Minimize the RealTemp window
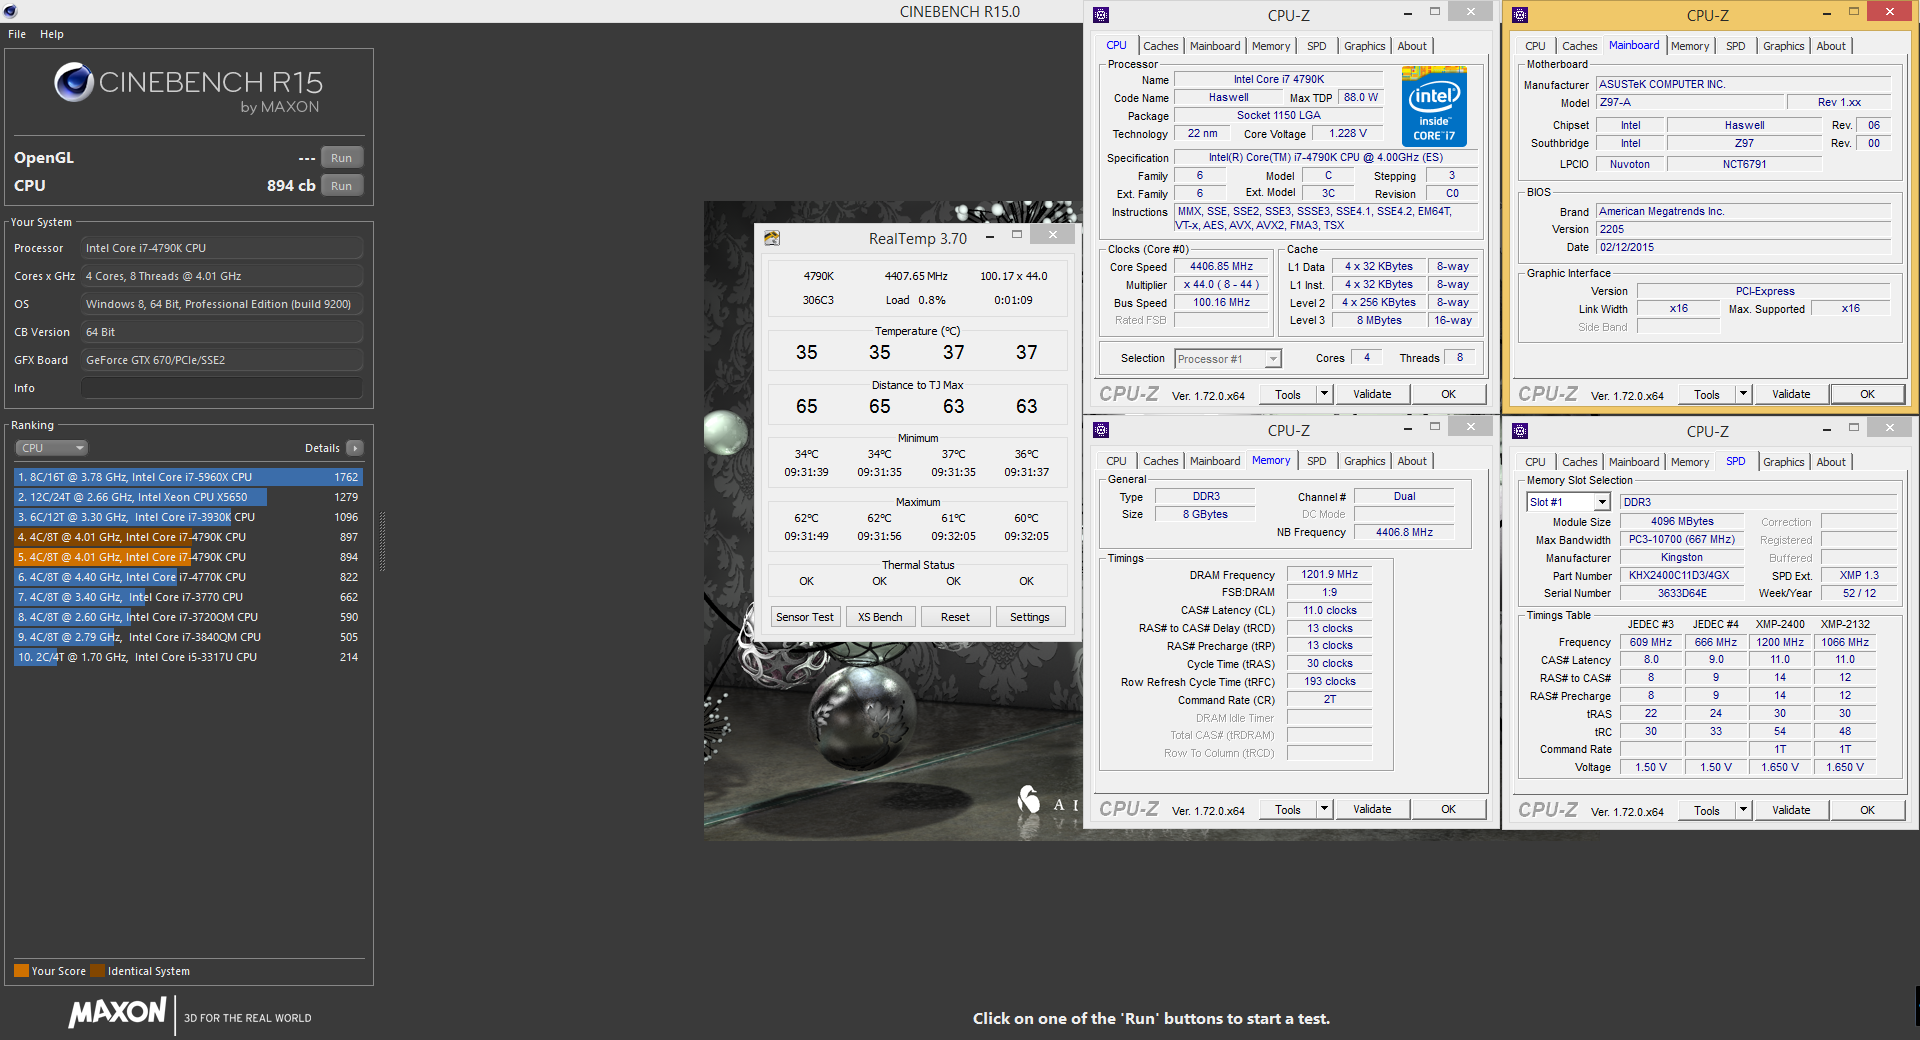This screenshot has height=1040, width=1920. pyautogui.click(x=990, y=237)
